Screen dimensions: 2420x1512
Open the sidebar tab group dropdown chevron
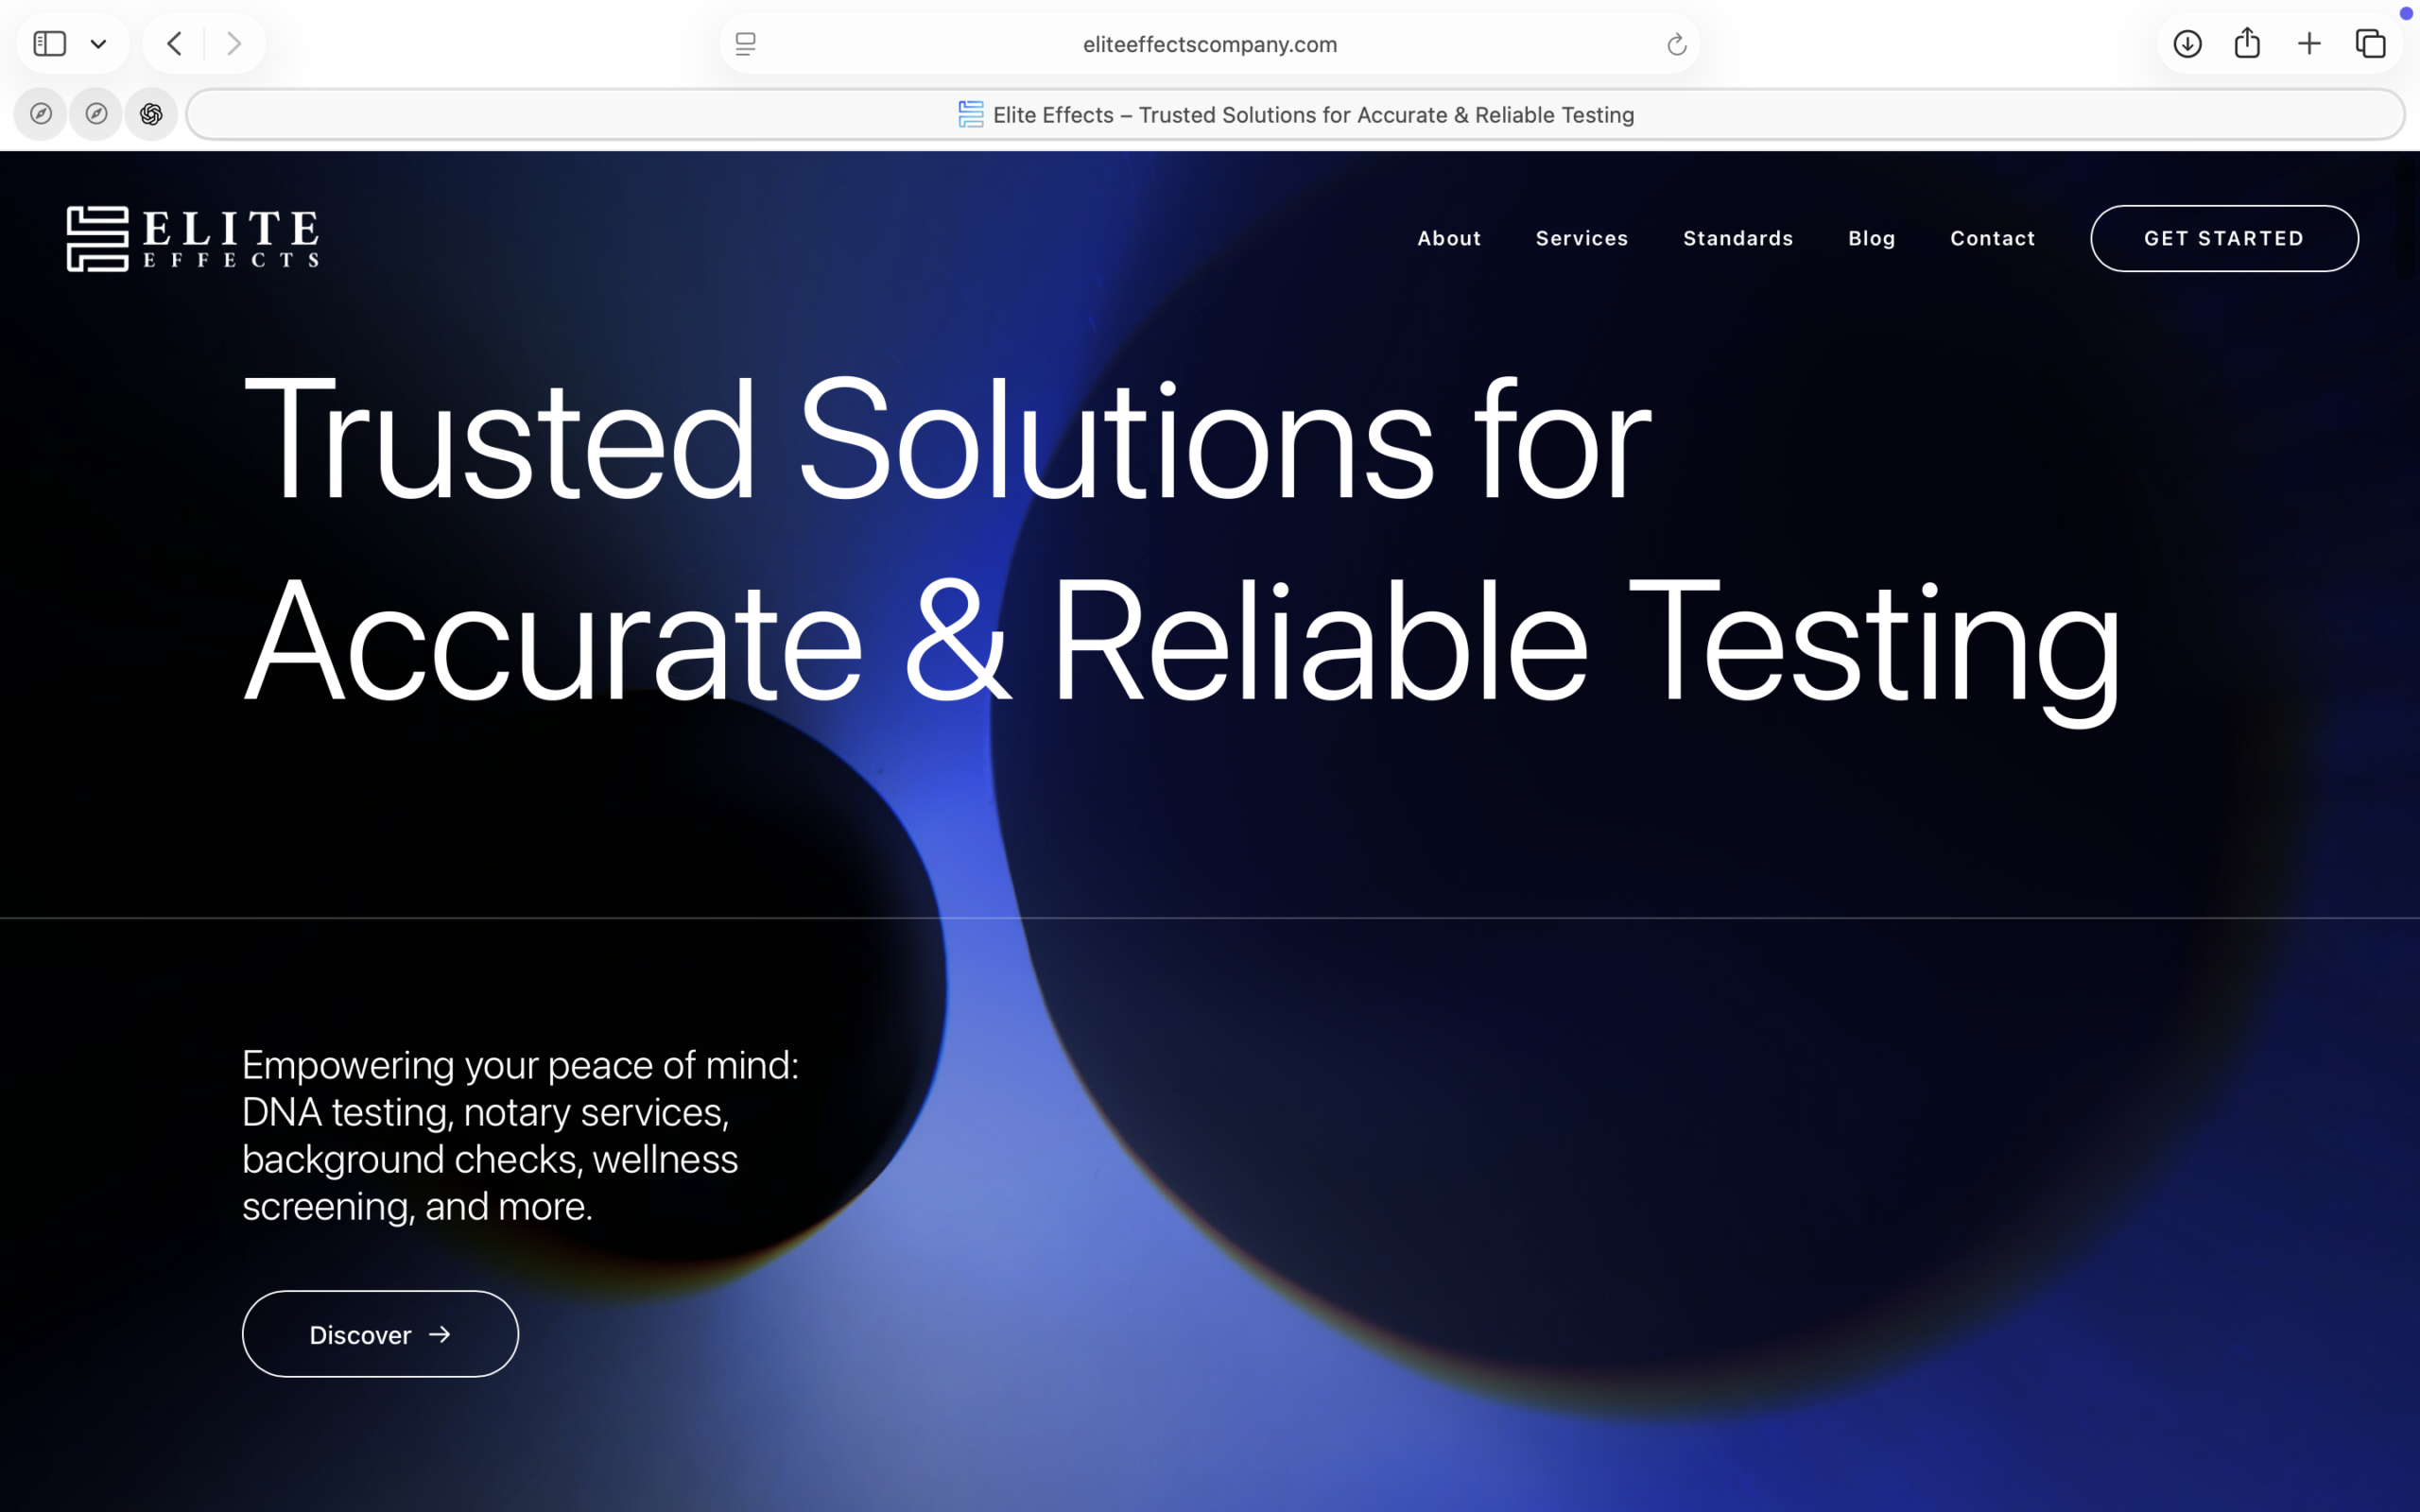click(x=98, y=44)
